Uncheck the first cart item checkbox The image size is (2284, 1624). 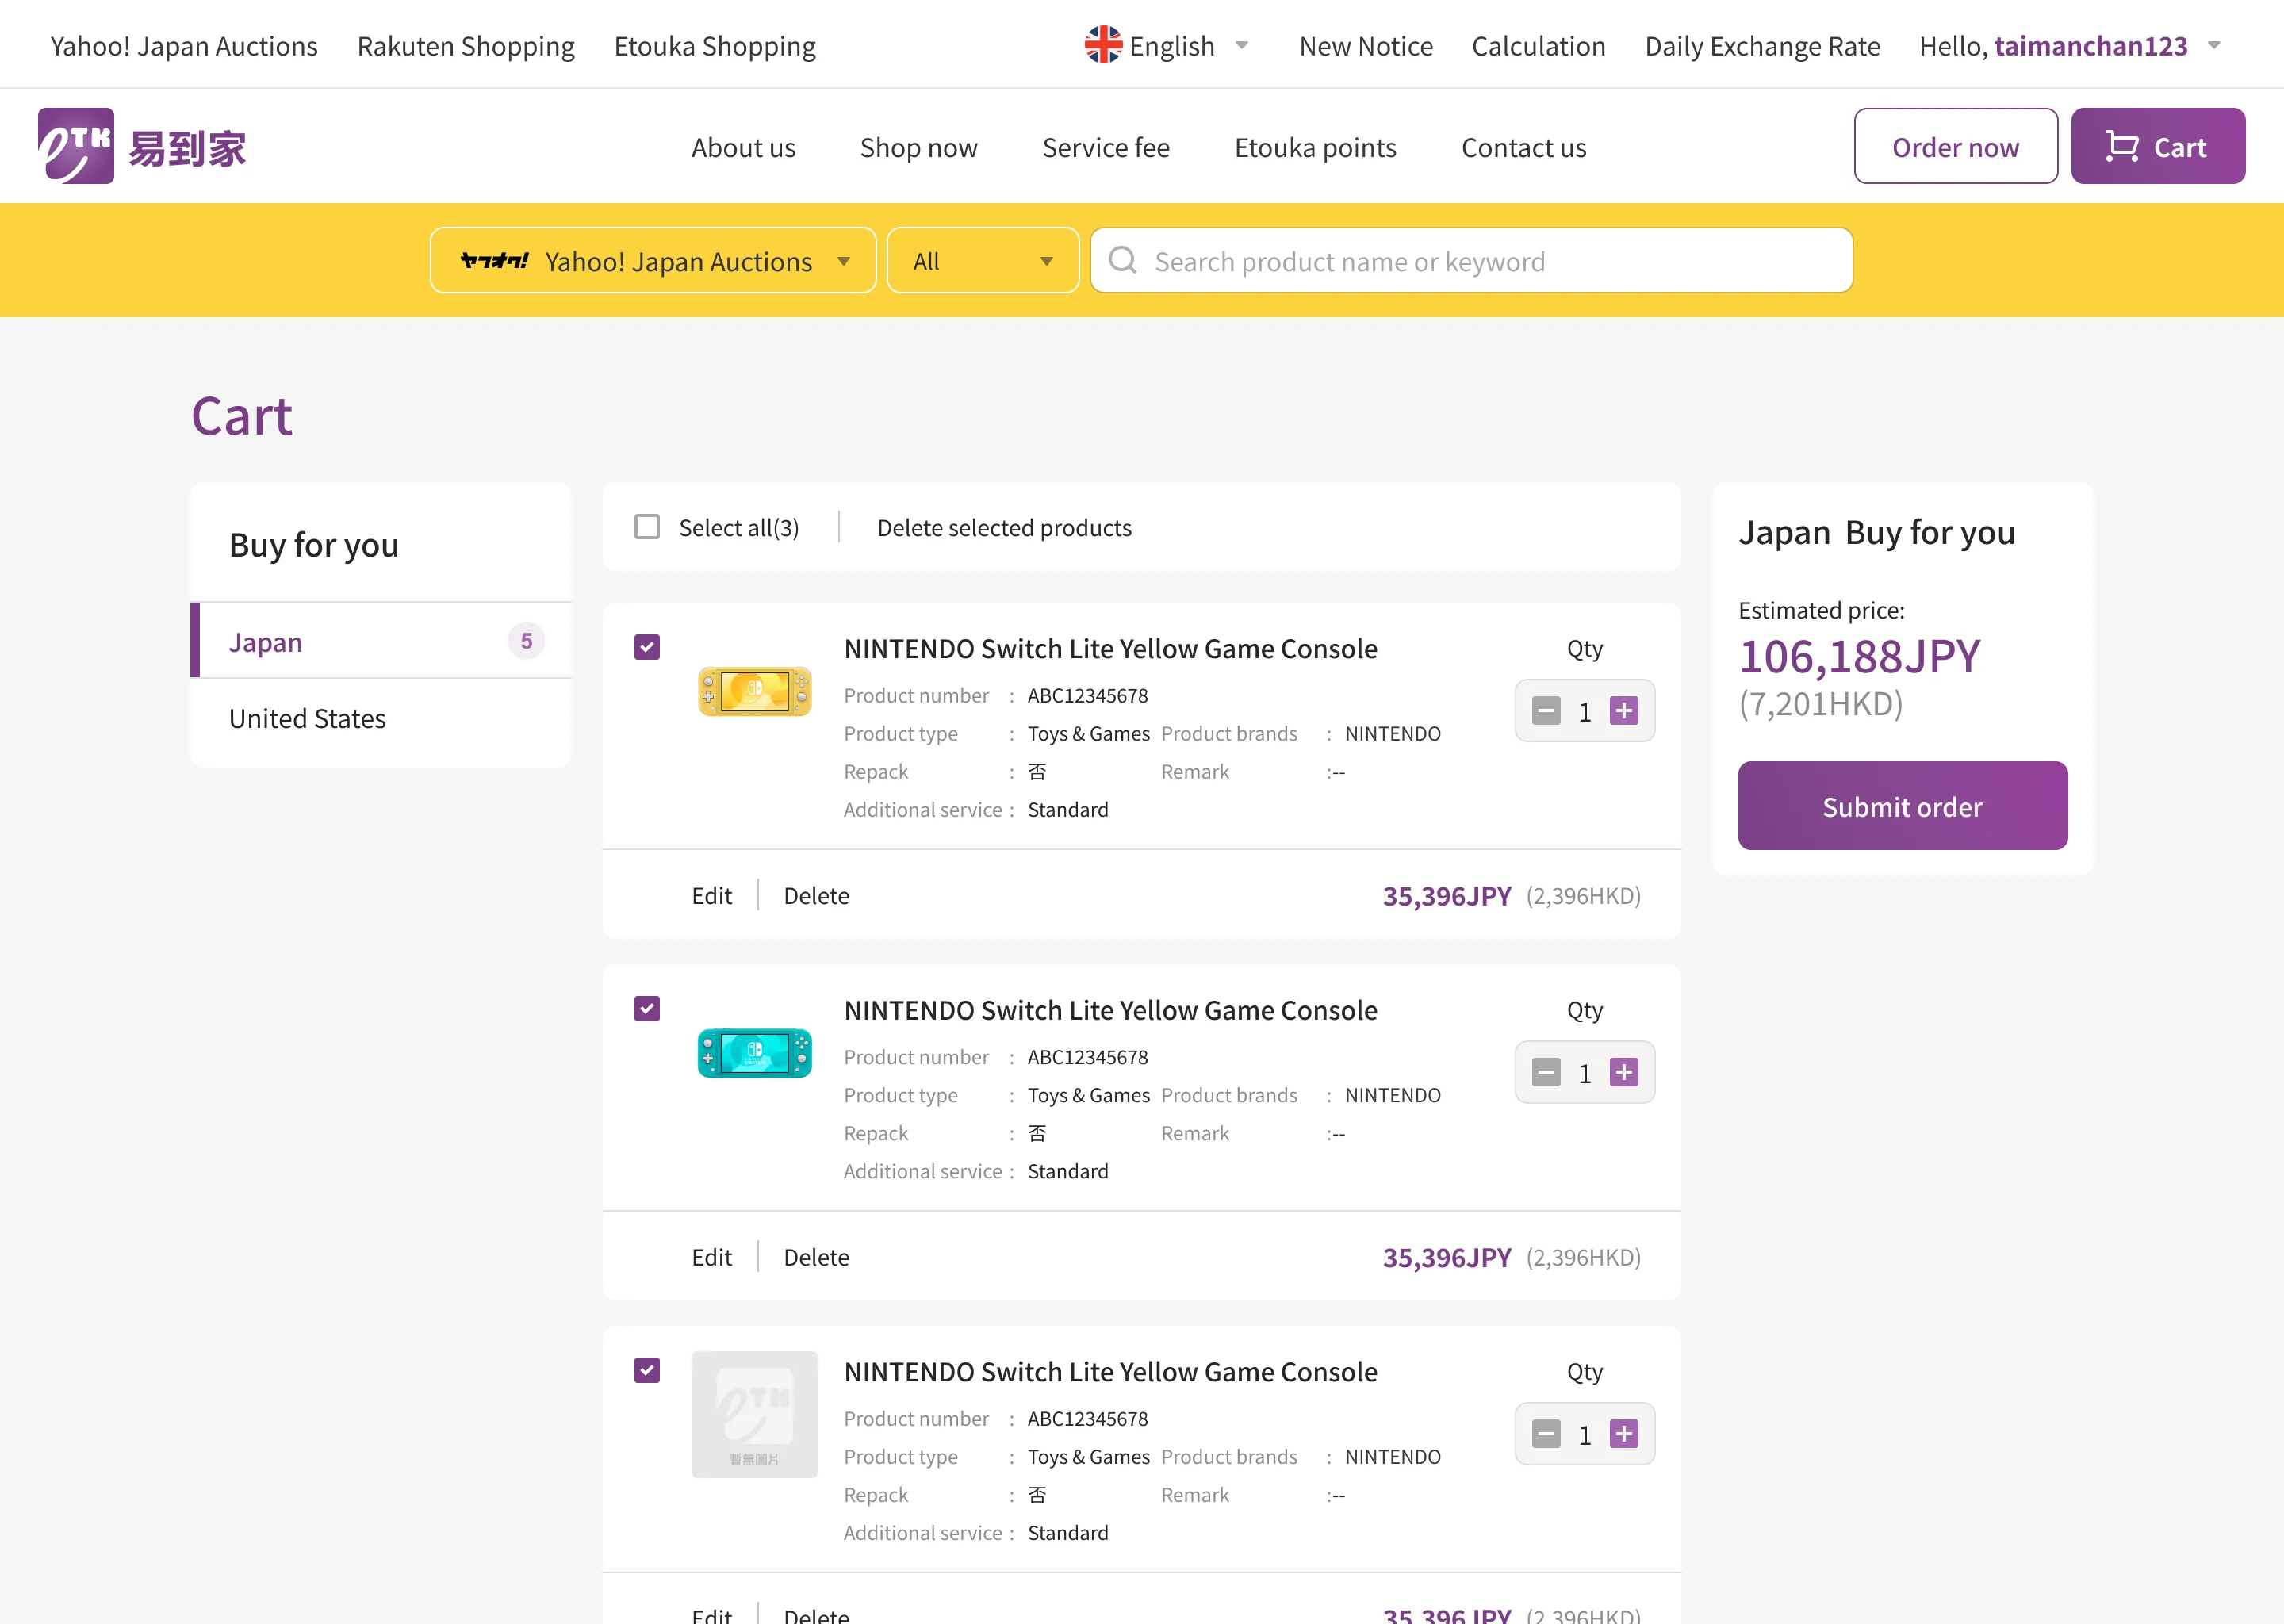click(647, 647)
